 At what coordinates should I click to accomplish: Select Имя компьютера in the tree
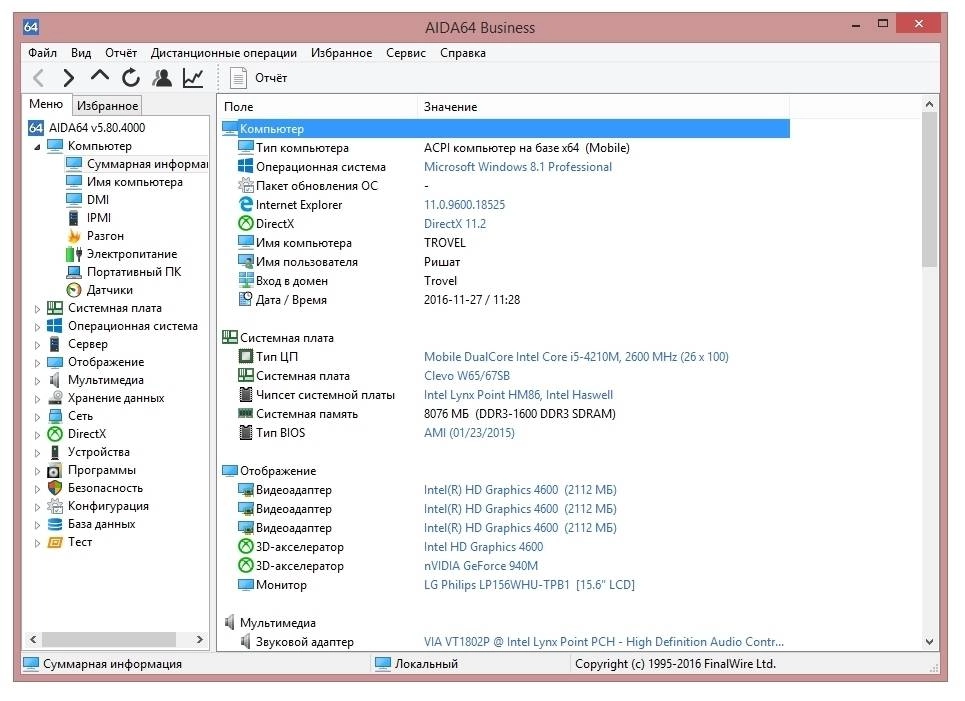click(134, 182)
